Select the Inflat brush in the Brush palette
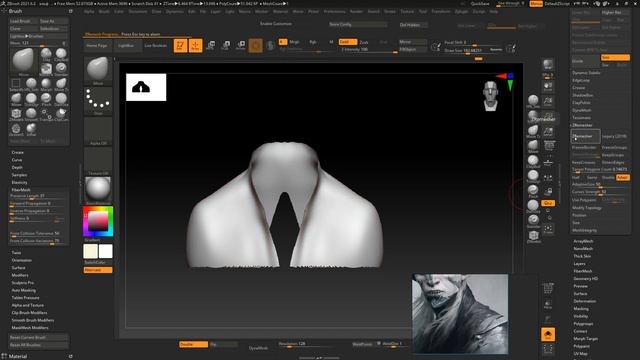The width and height of the screenshot is (640, 360). coord(31,129)
